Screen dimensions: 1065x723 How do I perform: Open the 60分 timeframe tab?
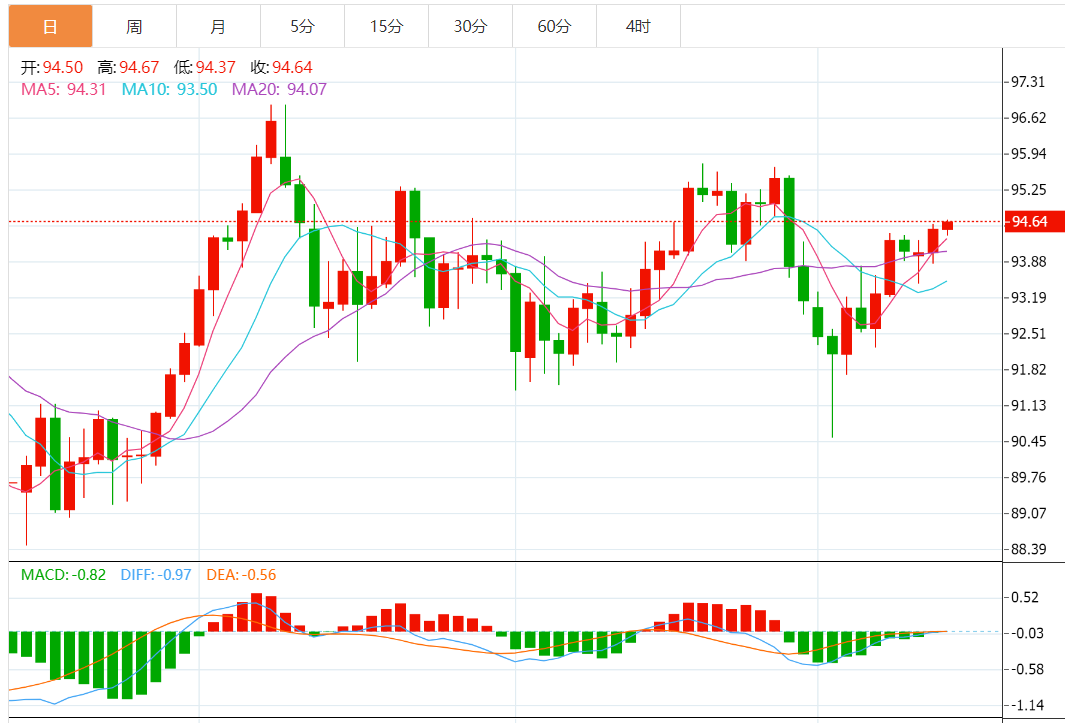(554, 27)
